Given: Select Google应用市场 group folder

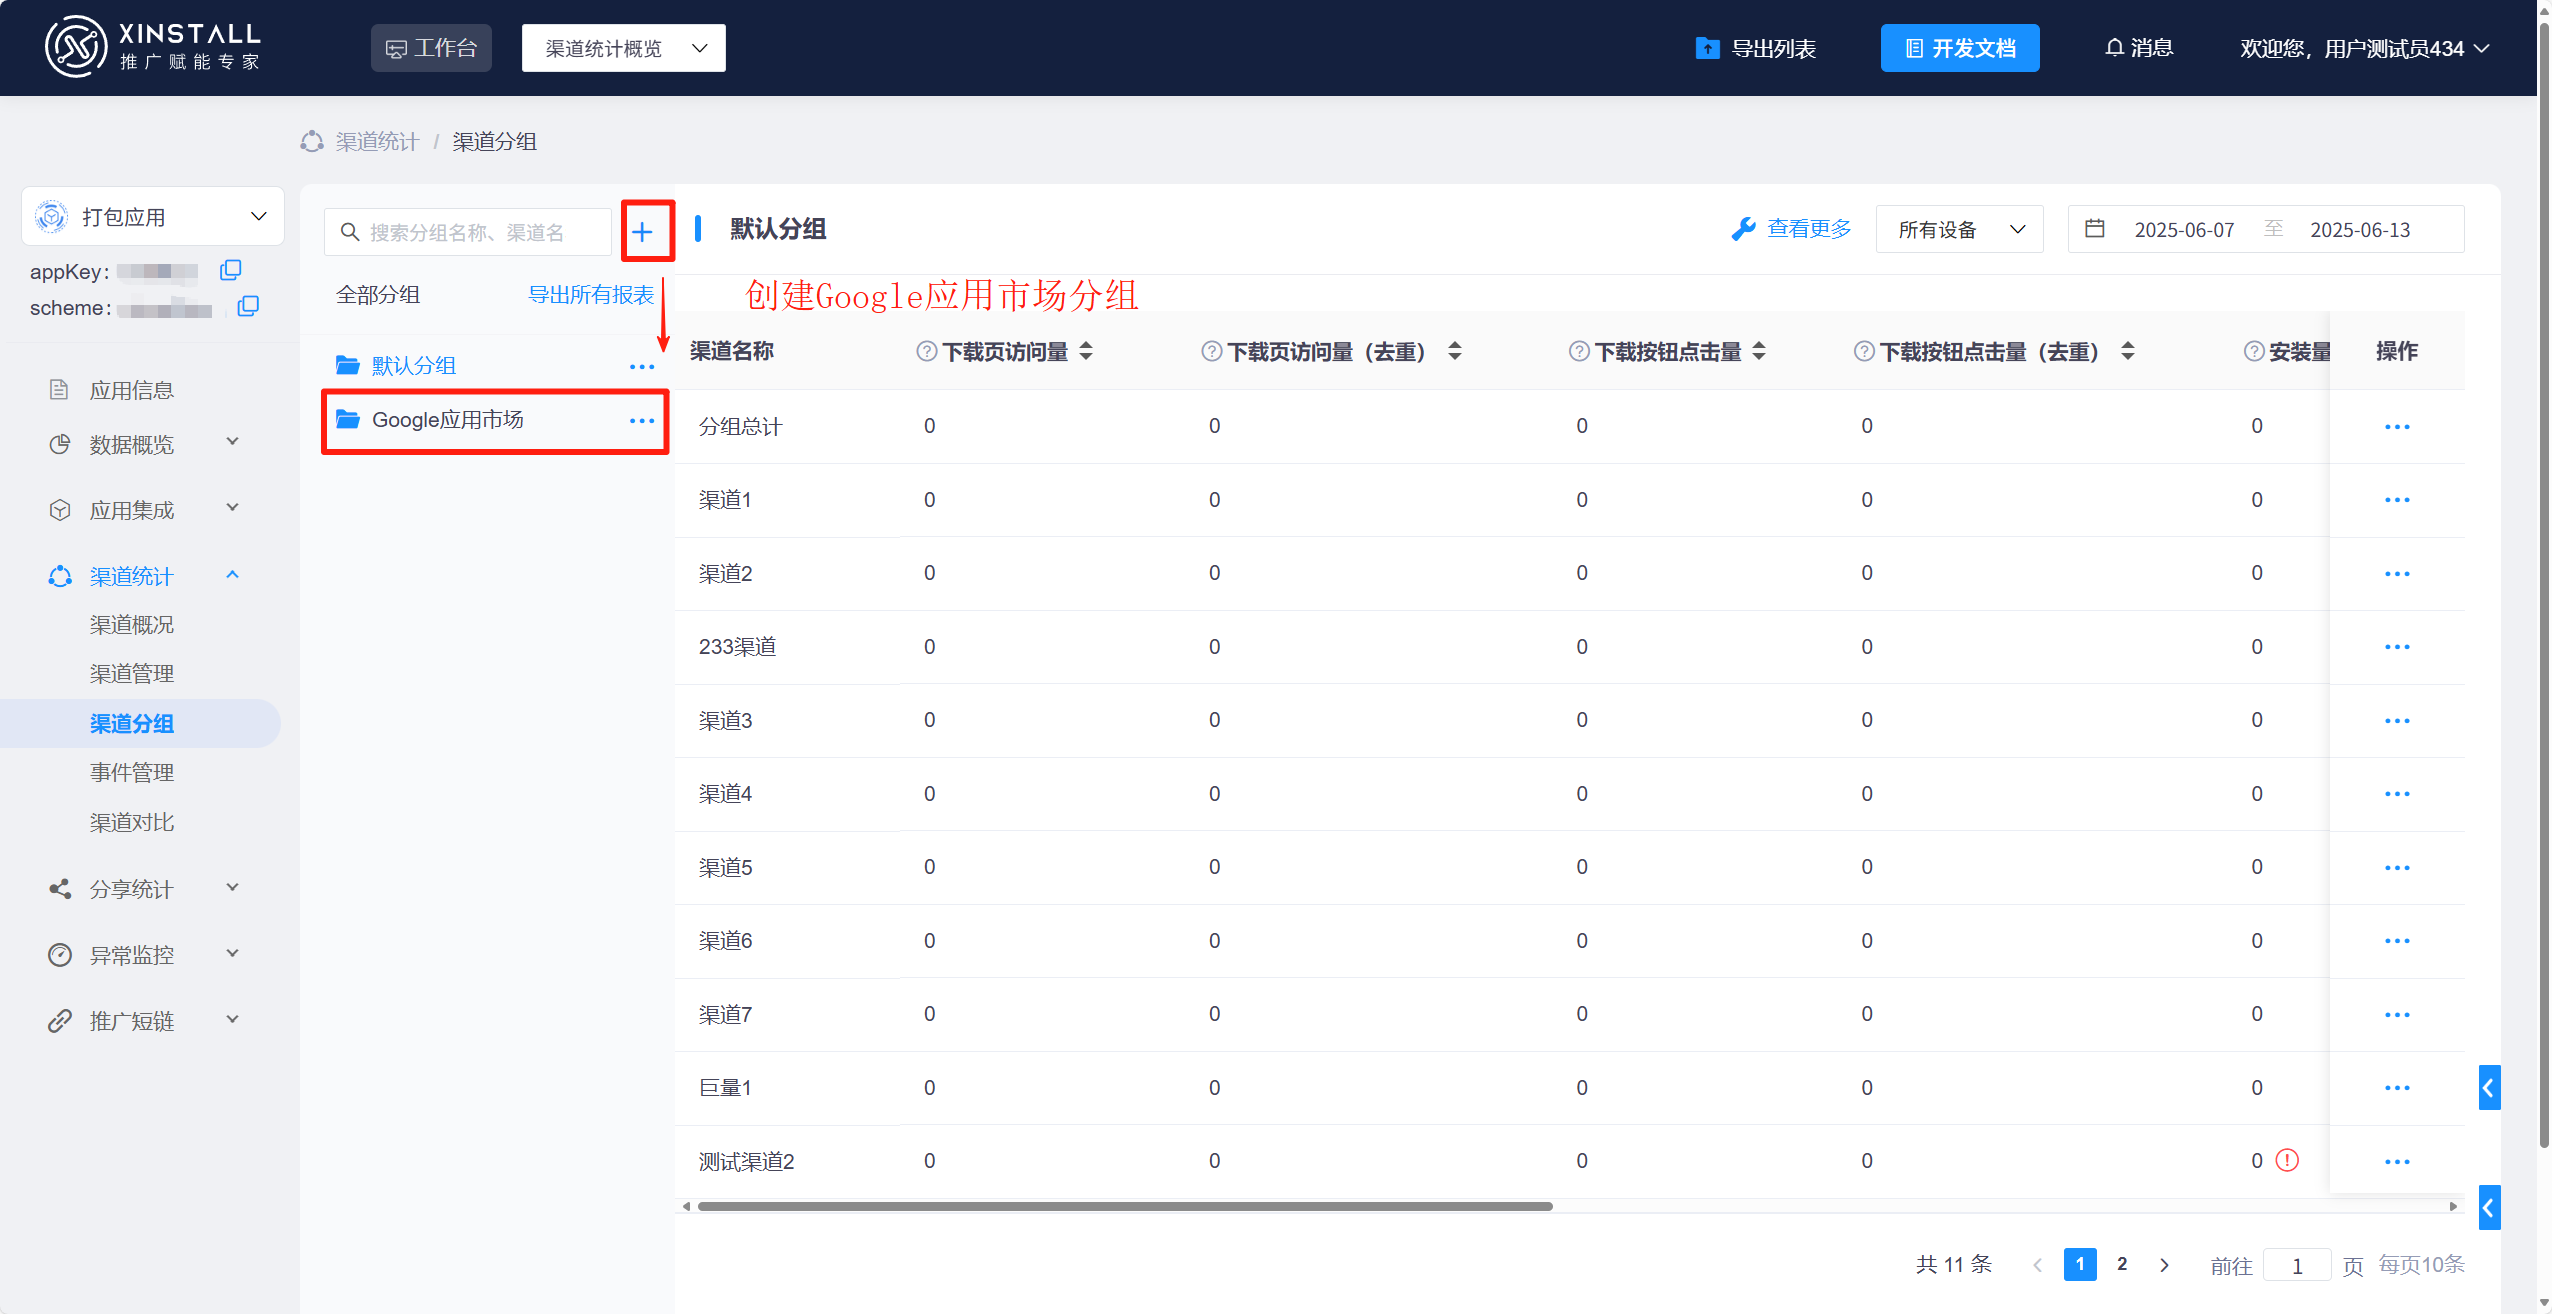Looking at the screenshot, I should click(448, 420).
